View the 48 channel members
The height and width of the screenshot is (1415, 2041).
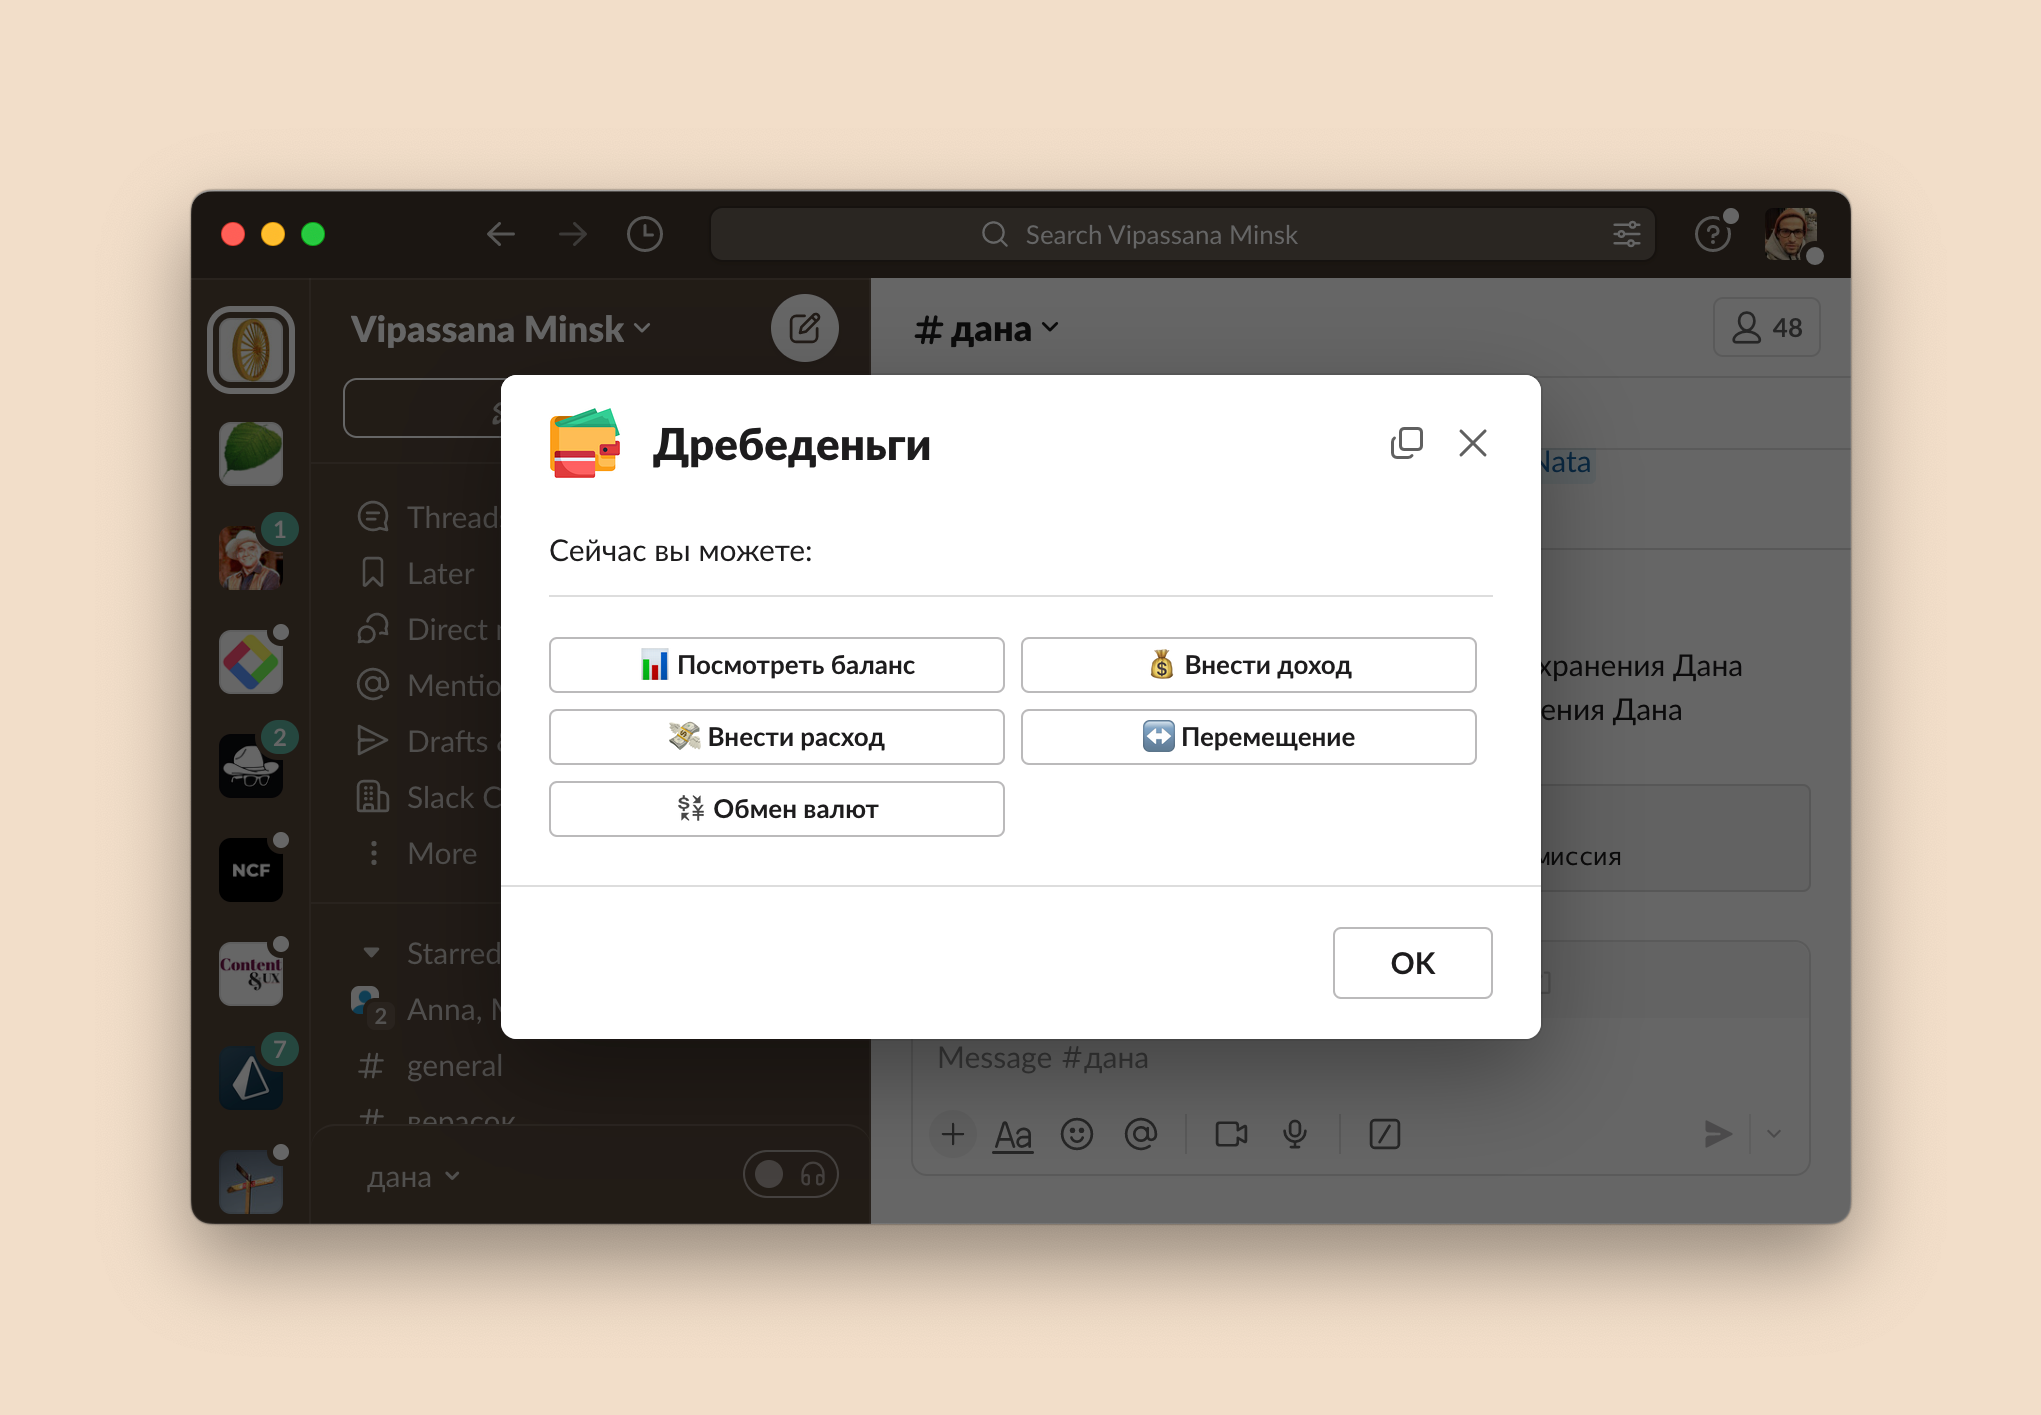(1767, 327)
